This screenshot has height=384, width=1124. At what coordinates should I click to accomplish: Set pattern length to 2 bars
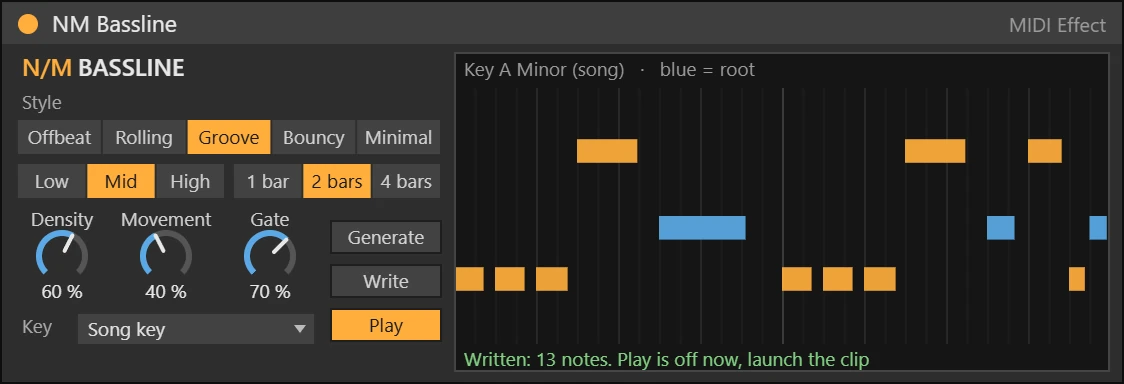(x=337, y=181)
